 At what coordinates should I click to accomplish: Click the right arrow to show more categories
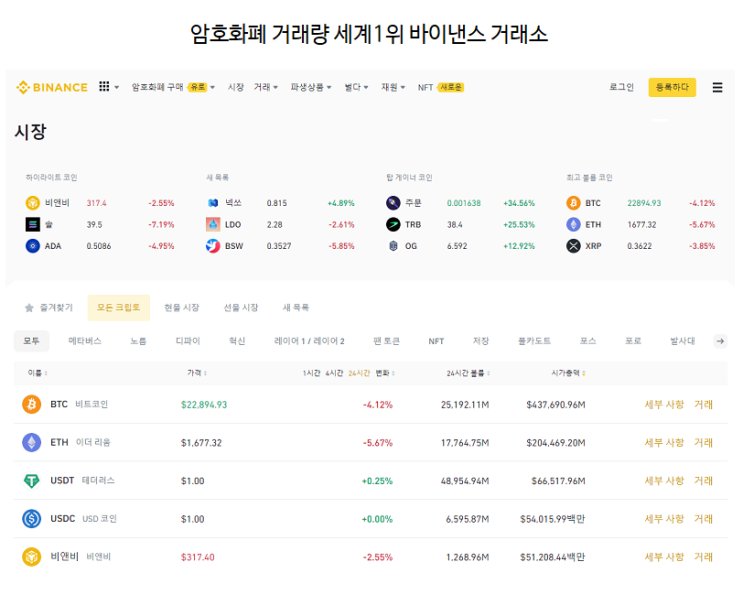[x=720, y=341]
